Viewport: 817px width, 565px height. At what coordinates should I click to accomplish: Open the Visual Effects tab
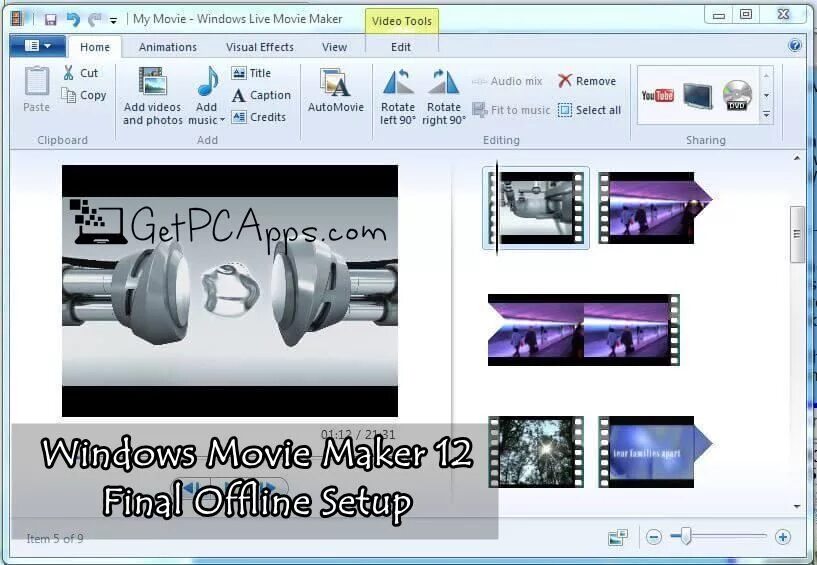pos(259,47)
